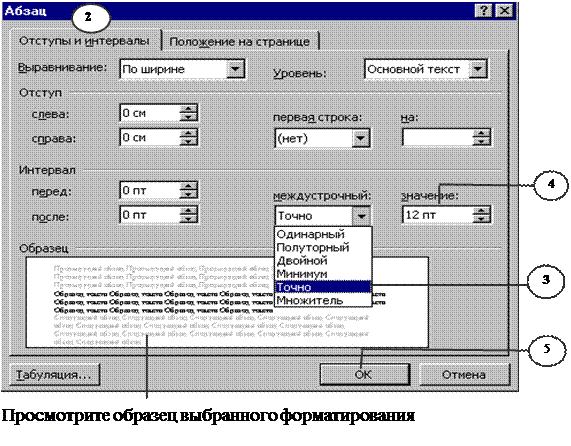Screen dimensions: 571x446
Task: Switch to the Положение на странице tab
Action: (240, 41)
